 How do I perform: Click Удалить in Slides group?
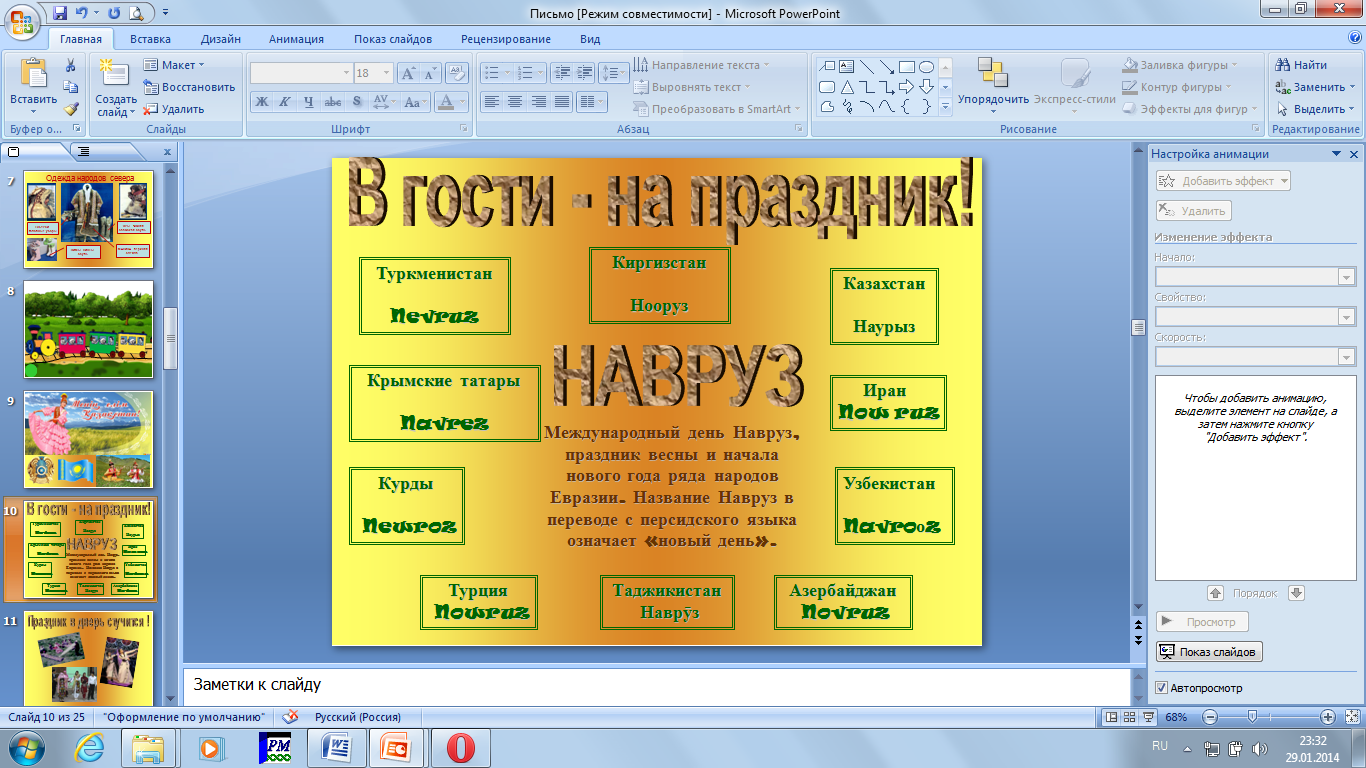(174, 109)
